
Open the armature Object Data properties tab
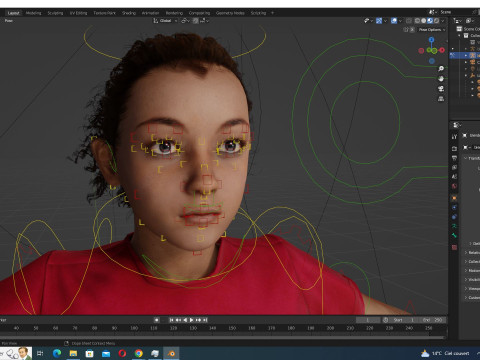click(x=454, y=226)
